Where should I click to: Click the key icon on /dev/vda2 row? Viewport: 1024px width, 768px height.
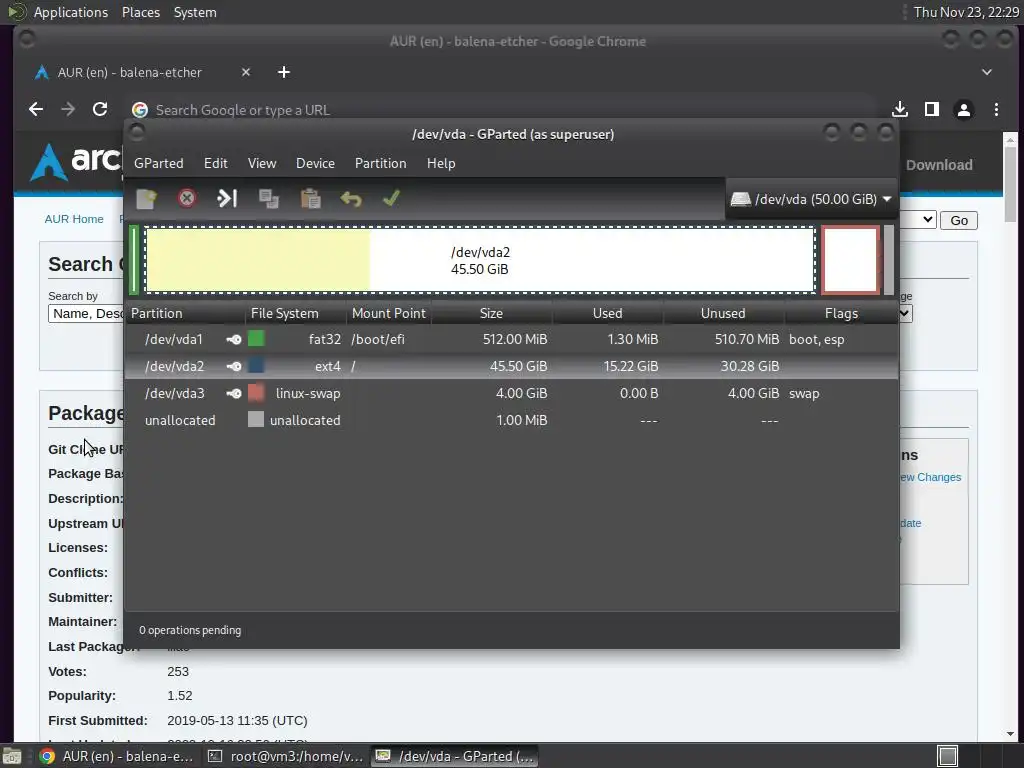234,366
